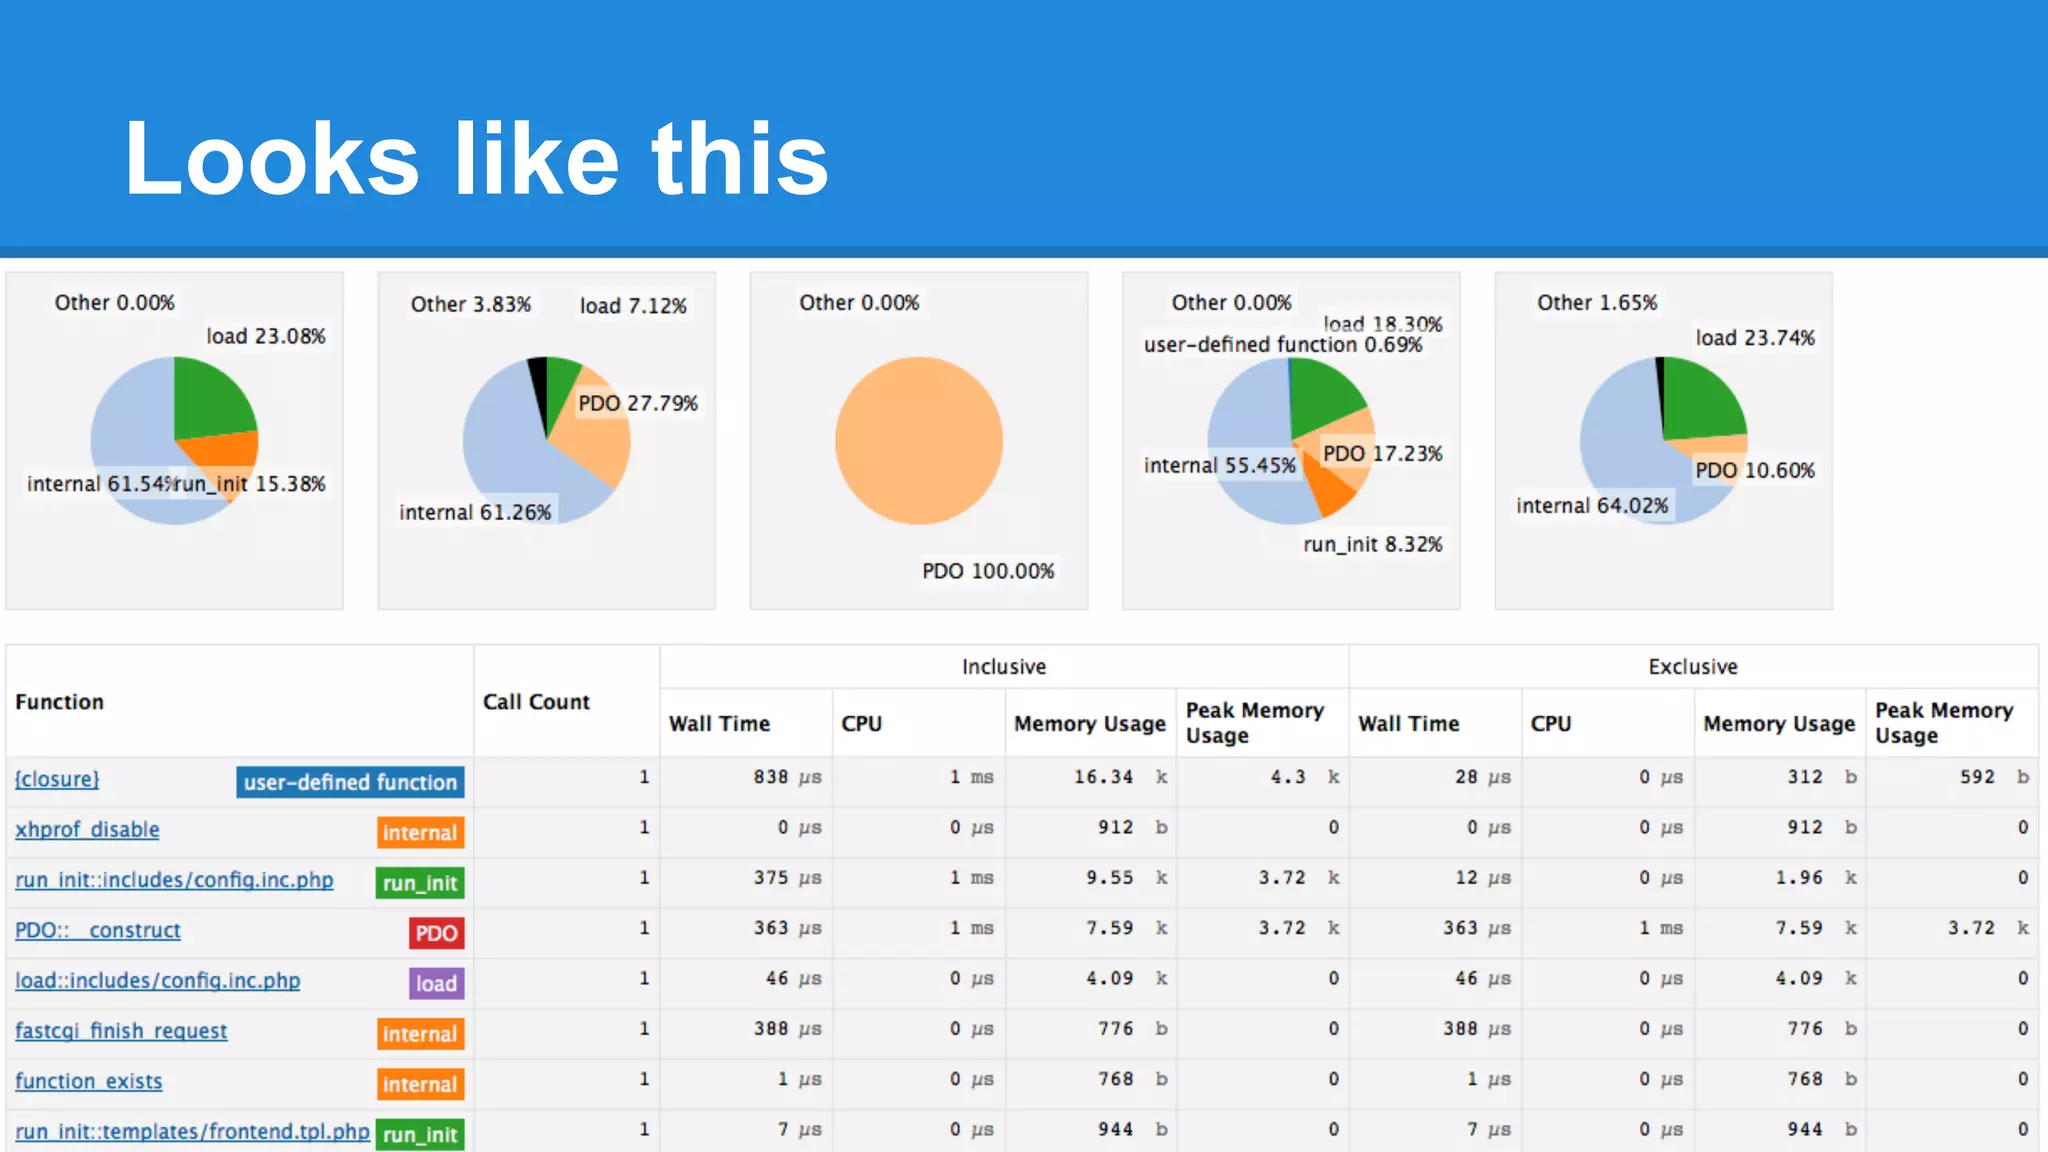Sort by Inclusive Wall Time column header

[x=719, y=723]
